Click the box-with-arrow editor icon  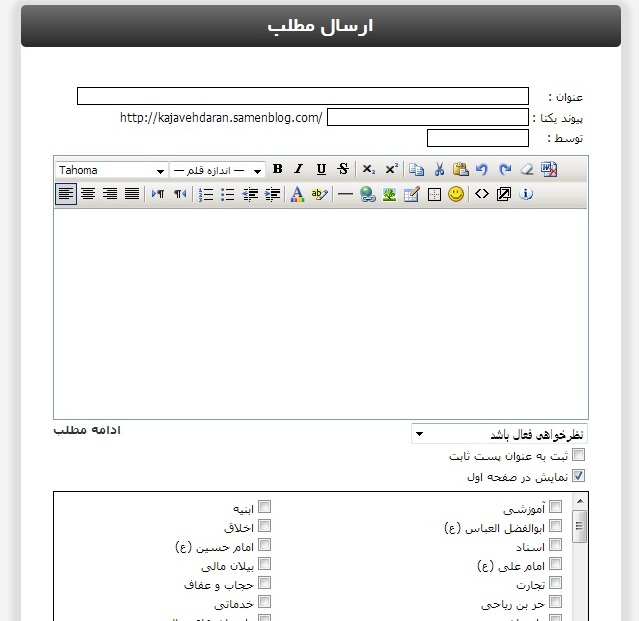click(x=504, y=194)
